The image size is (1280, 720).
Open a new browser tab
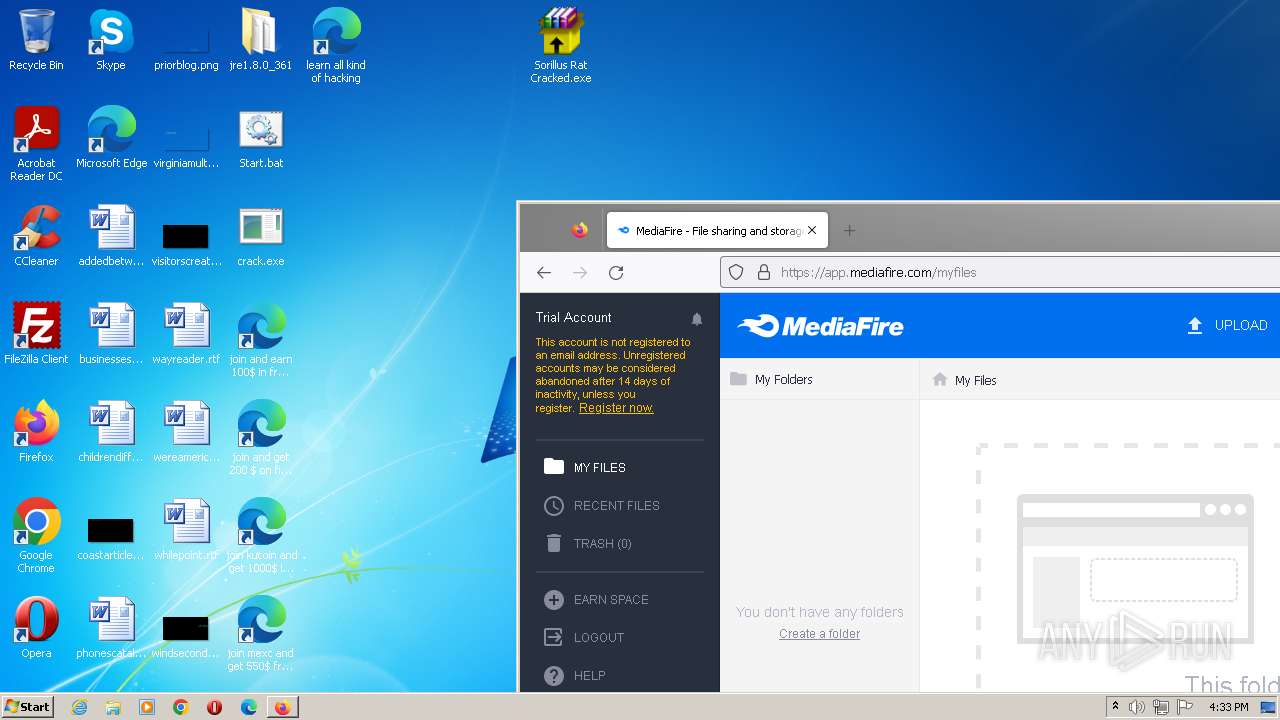[x=849, y=230]
